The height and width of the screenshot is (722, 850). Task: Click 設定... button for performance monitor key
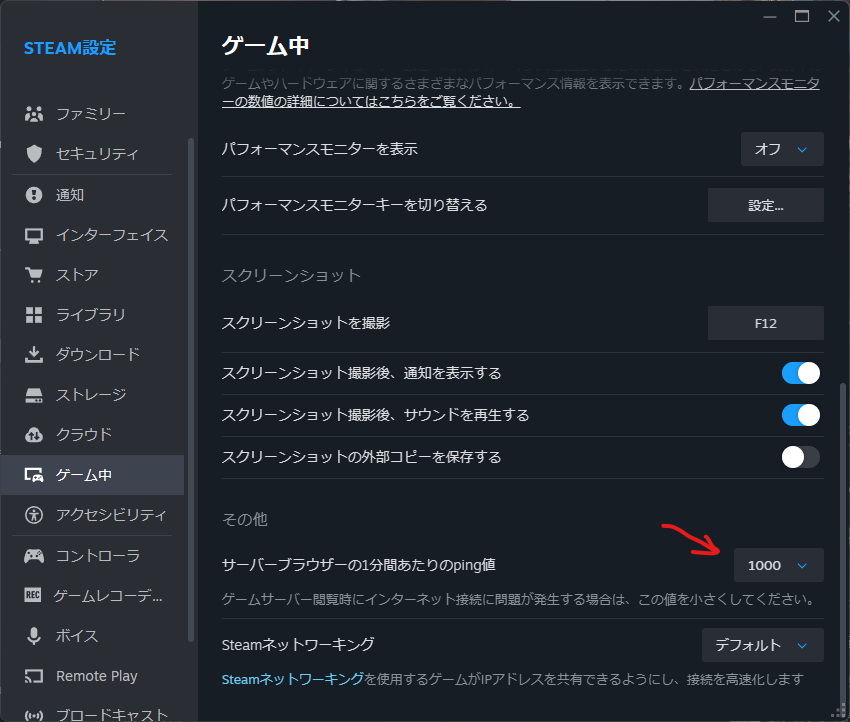765,205
